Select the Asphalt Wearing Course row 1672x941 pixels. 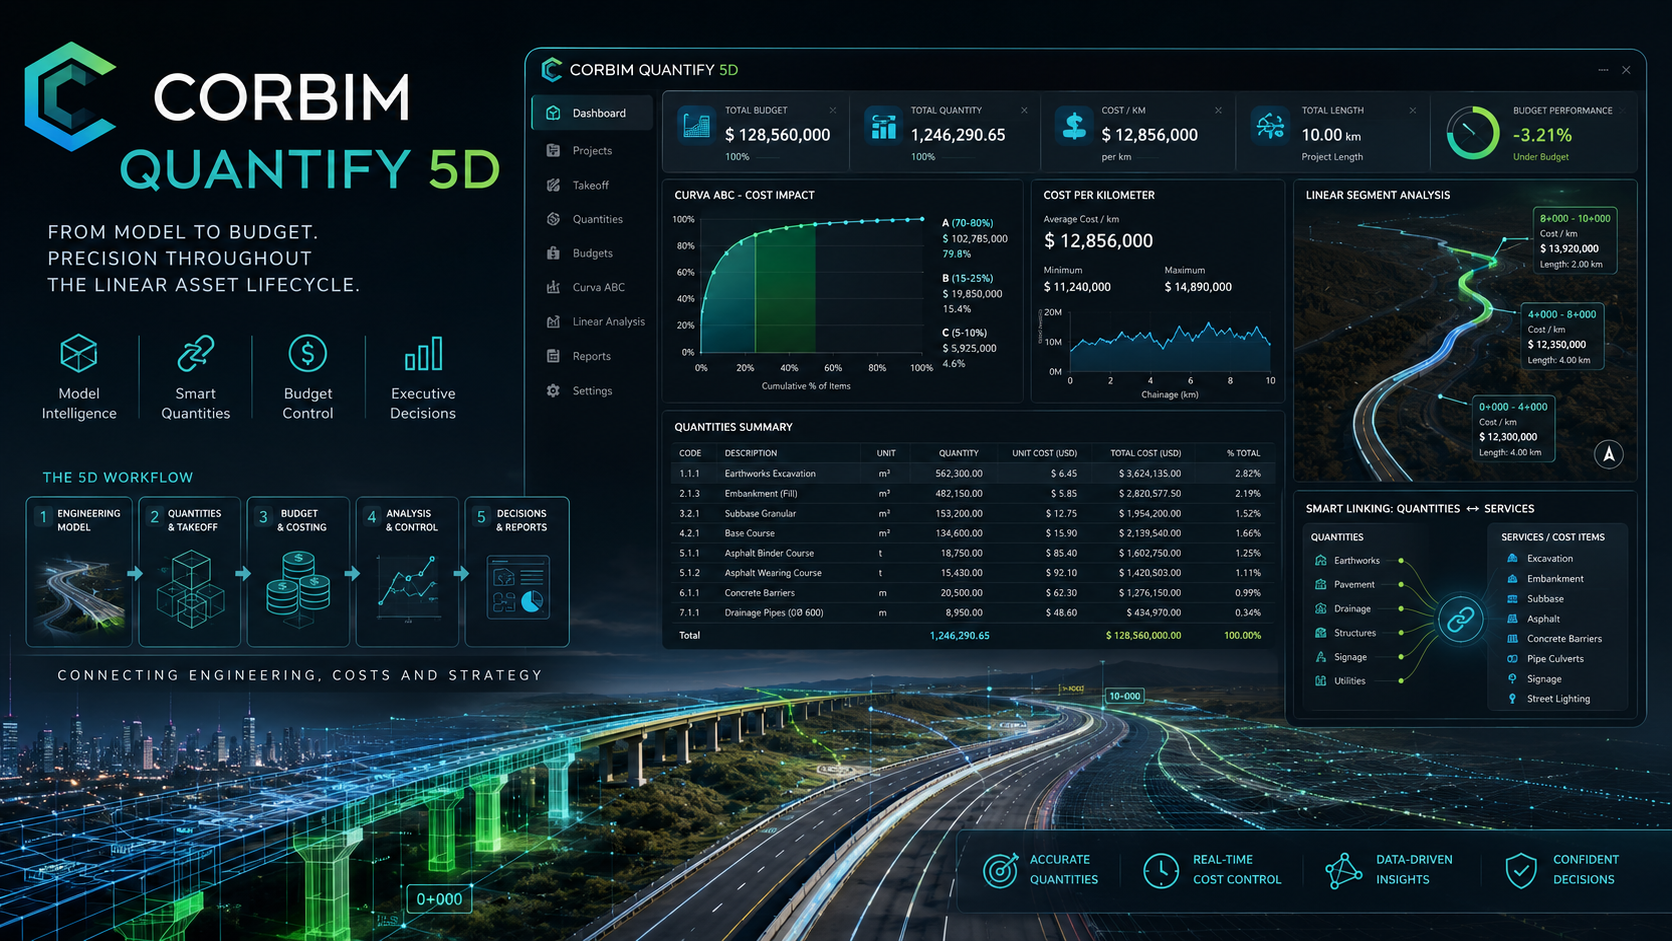tap(972, 573)
